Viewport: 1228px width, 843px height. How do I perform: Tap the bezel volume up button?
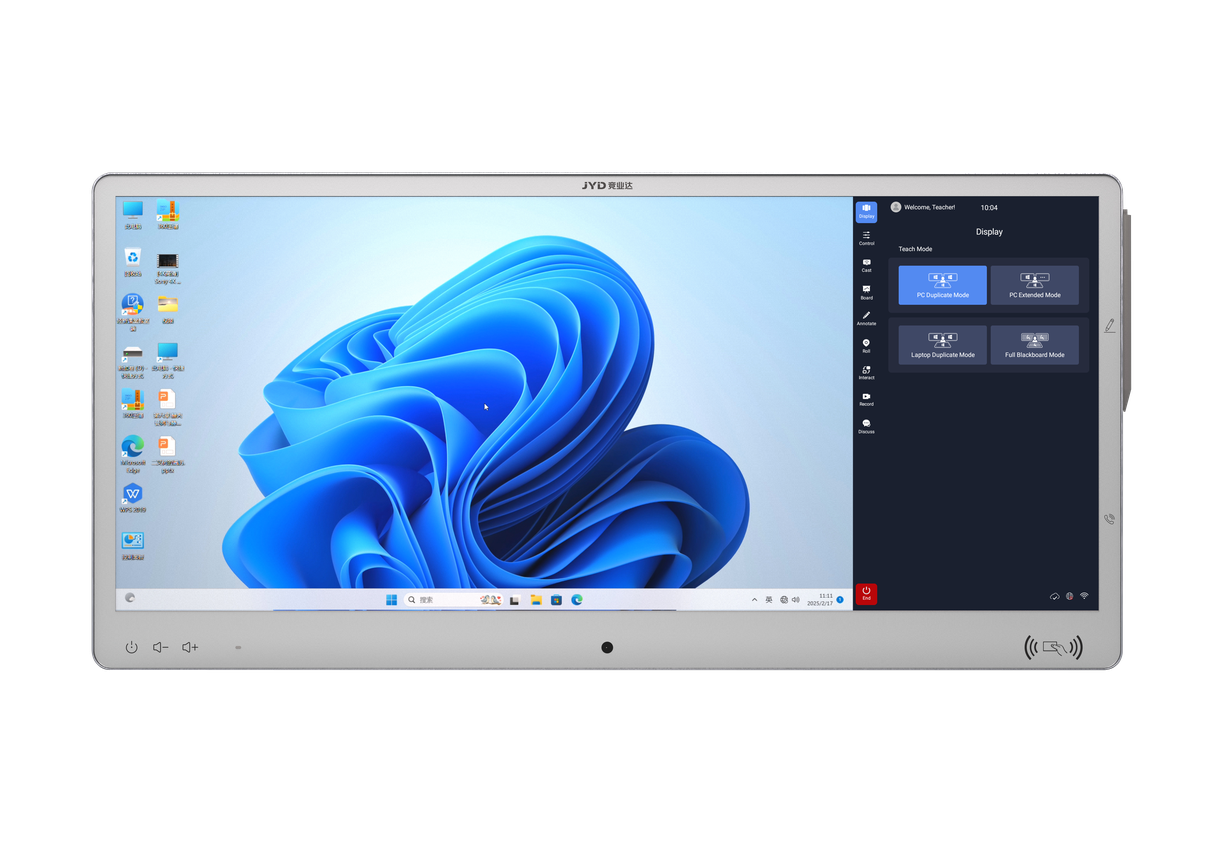click(x=190, y=647)
